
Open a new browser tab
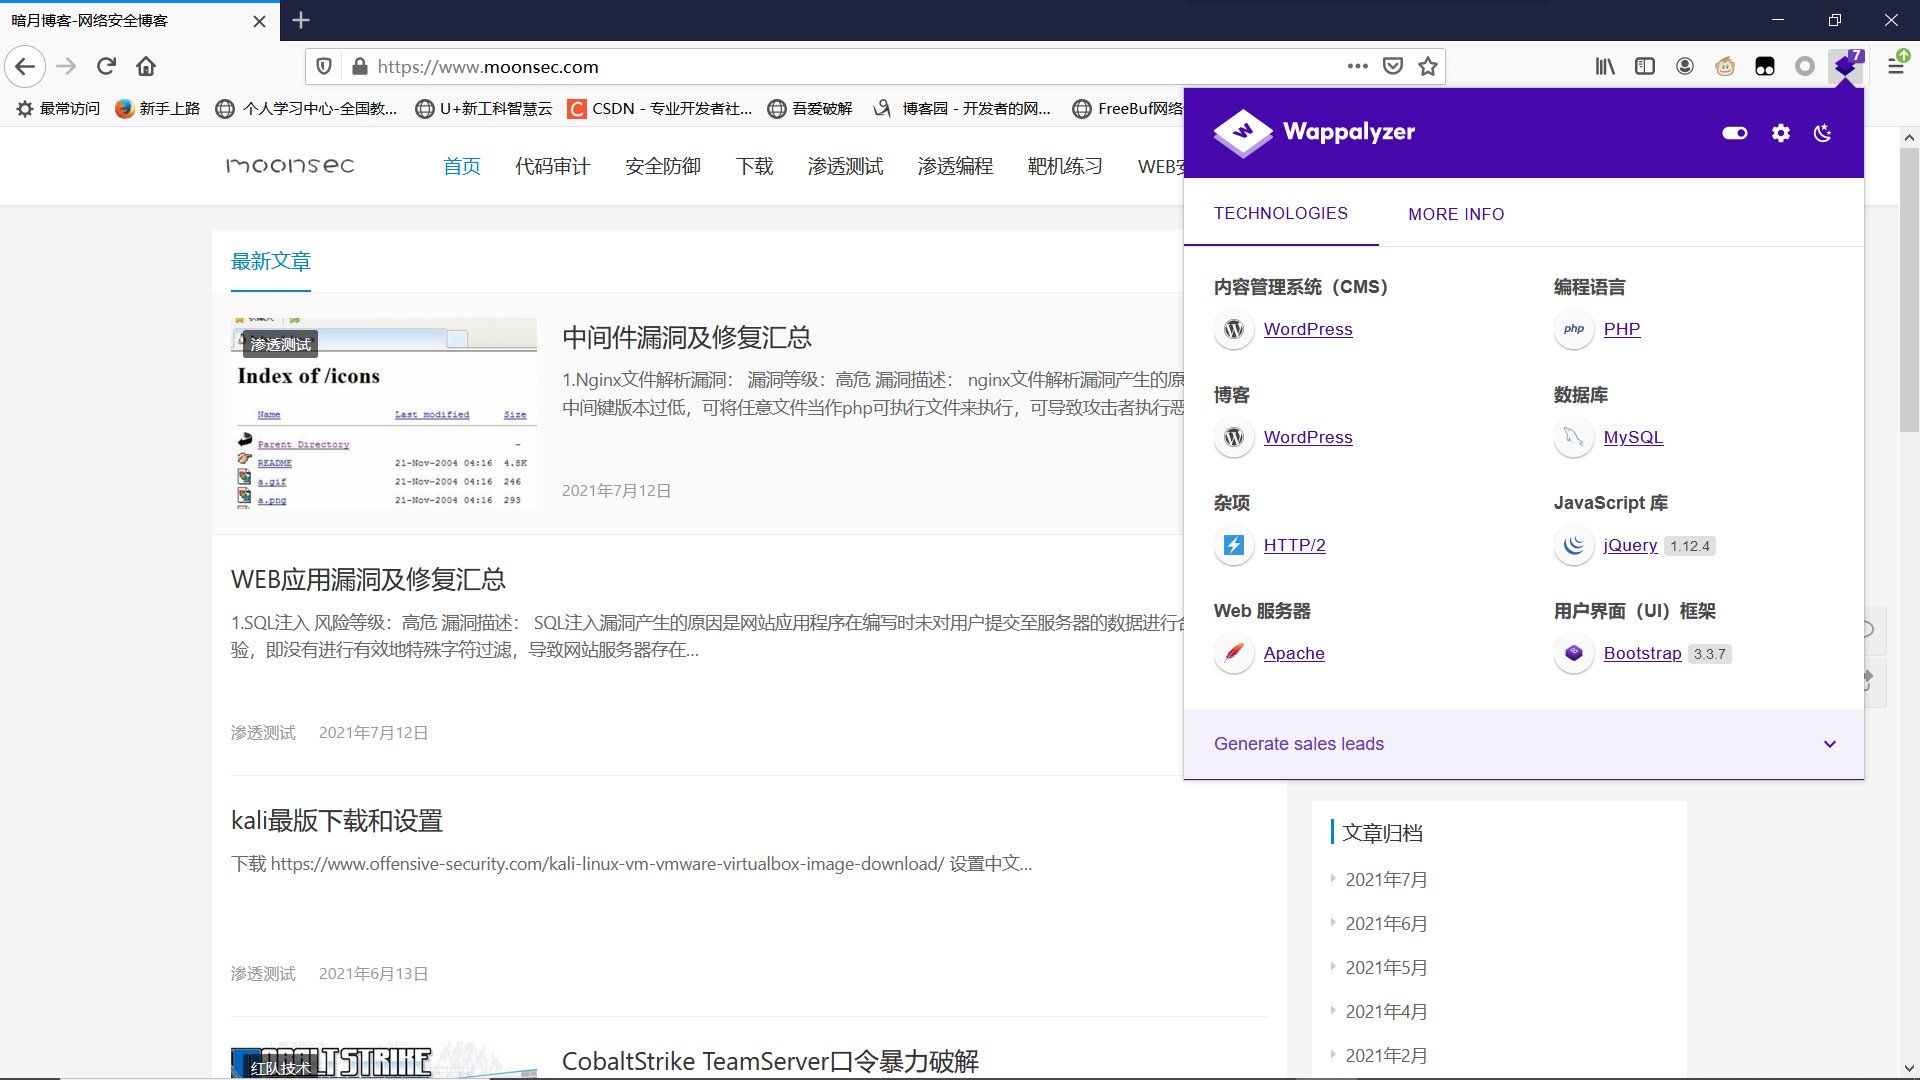tap(301, 20)
